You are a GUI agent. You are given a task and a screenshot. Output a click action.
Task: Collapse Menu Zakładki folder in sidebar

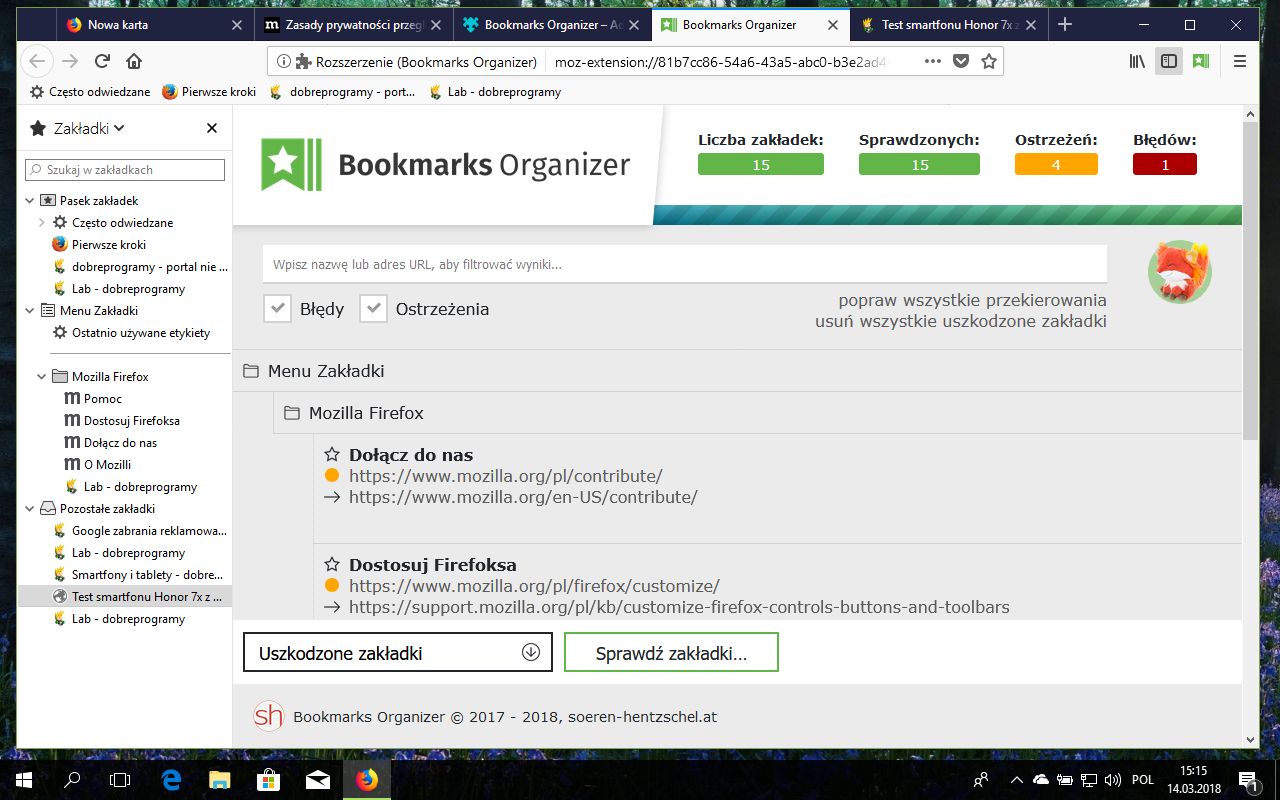pos(30,311)
